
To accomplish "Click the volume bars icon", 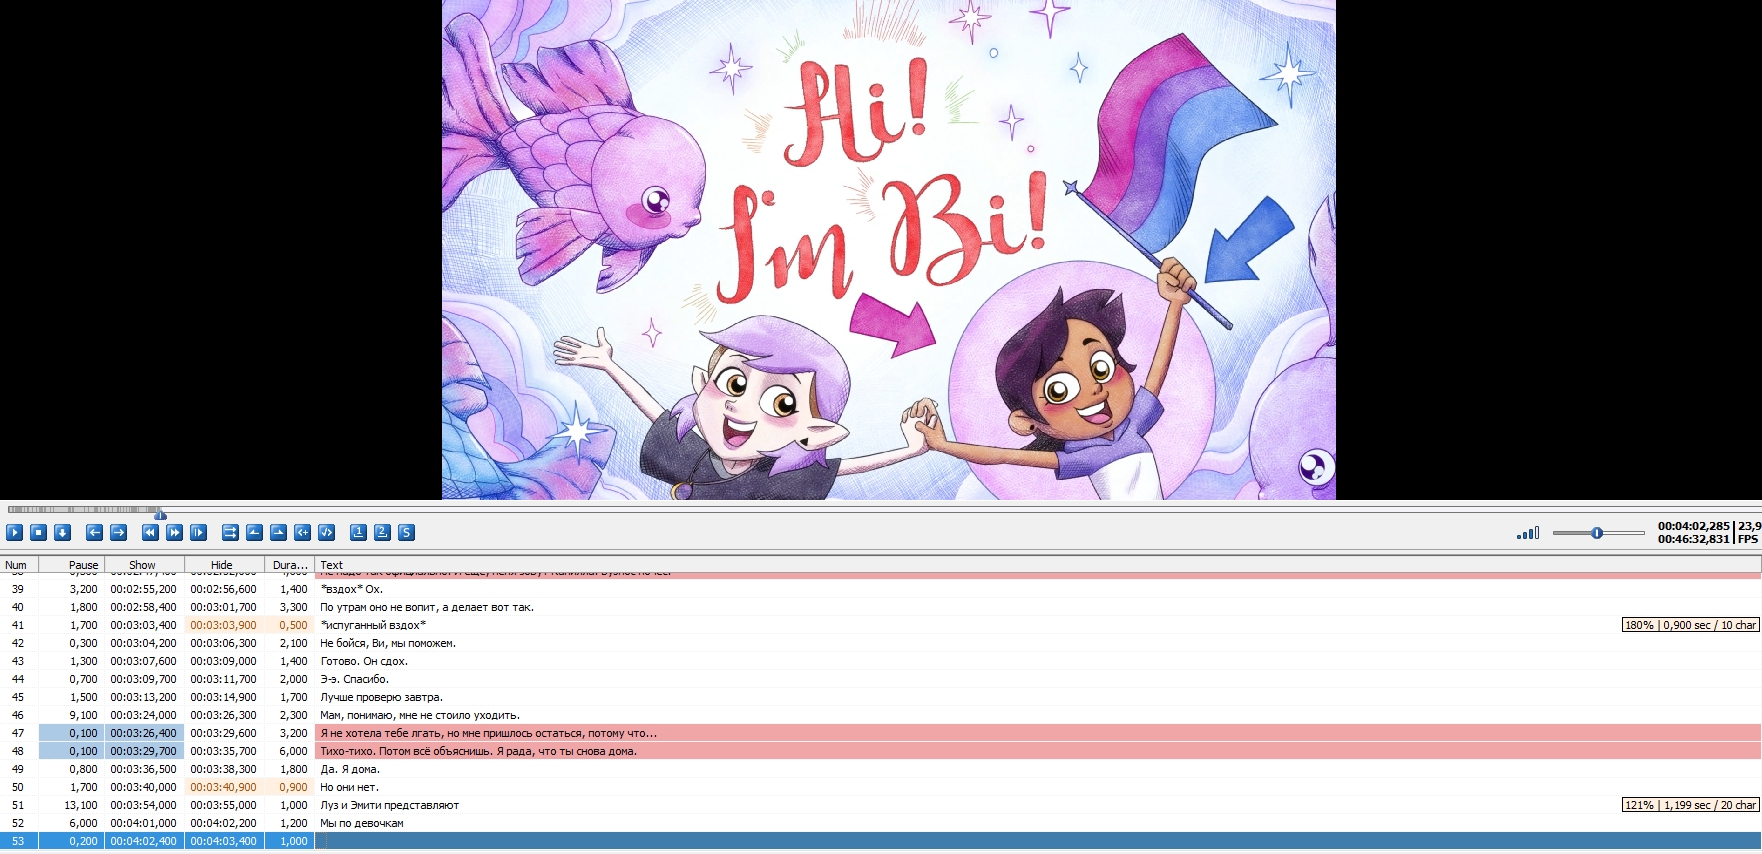I will pos(1528,533).
